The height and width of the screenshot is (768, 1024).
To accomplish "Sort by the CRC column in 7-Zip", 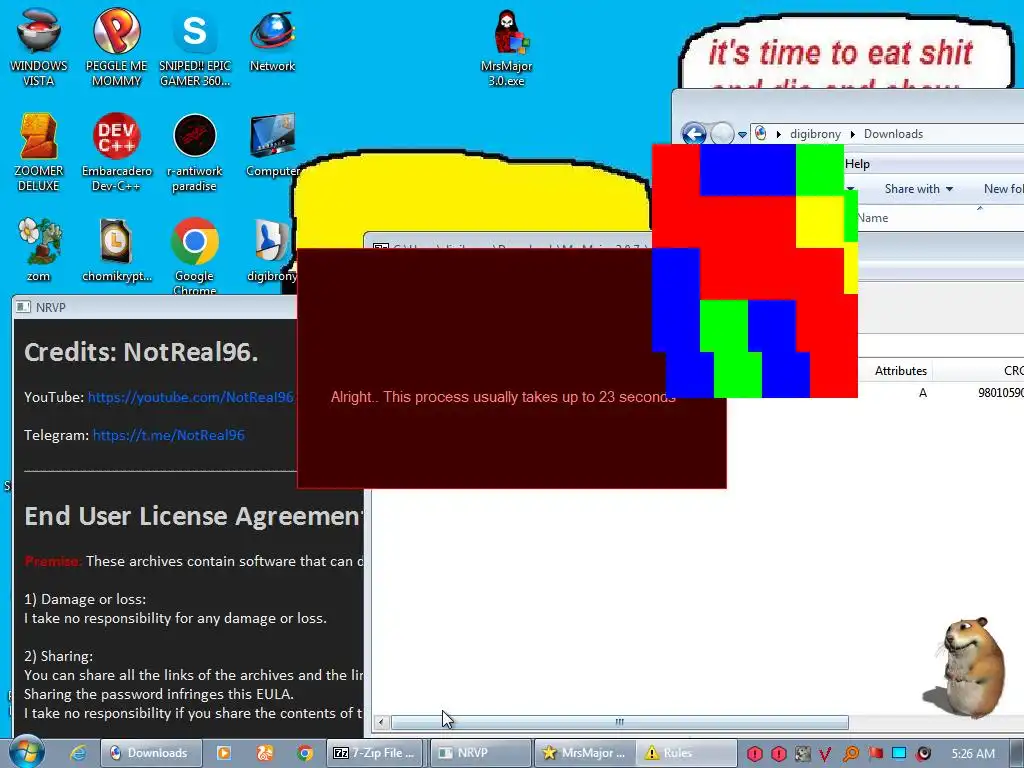I will [x=1014, y=371].
